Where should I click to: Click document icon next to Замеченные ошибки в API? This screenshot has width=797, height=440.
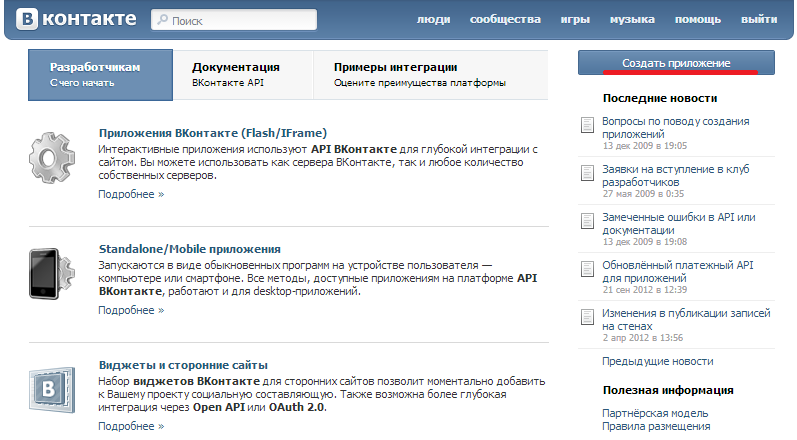point(587,221)
